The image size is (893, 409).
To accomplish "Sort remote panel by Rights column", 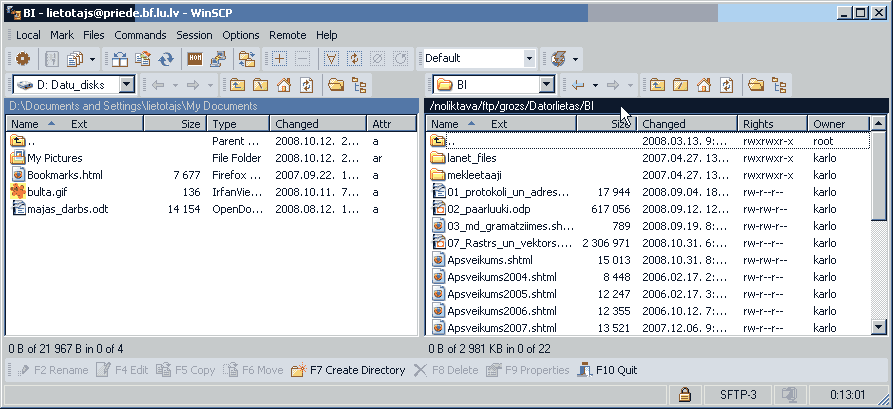I will point(772,124).
